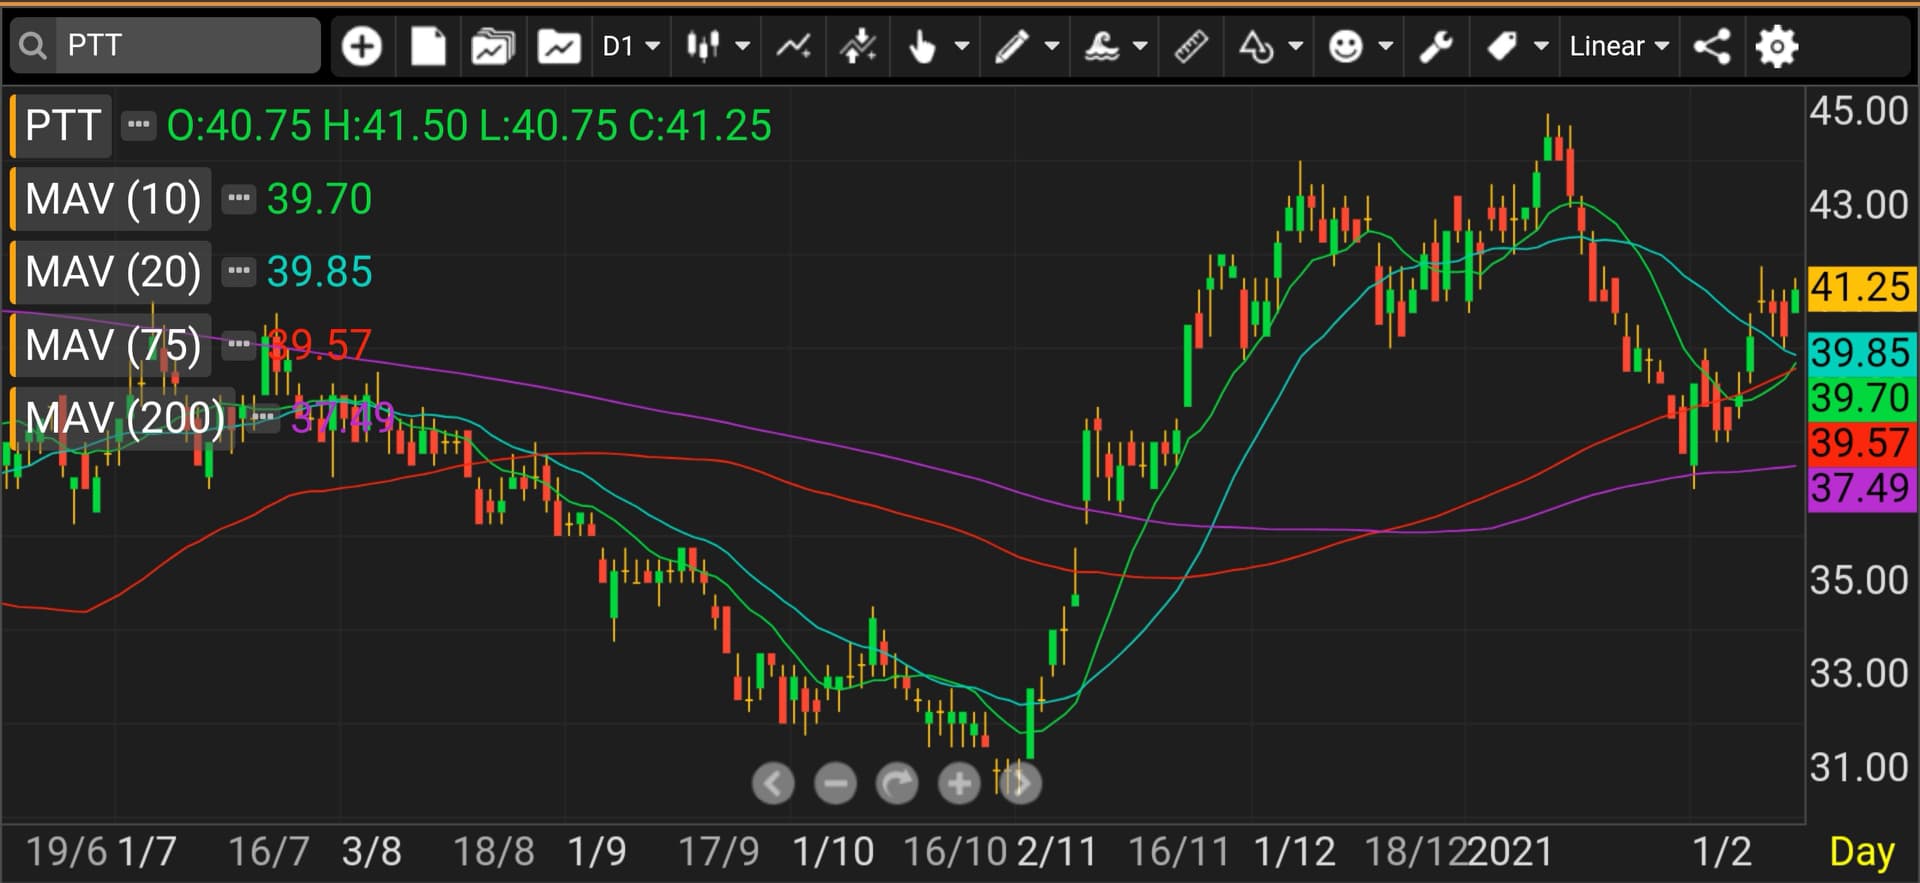Select the shapes drawing tool

tap(1256, 46)
